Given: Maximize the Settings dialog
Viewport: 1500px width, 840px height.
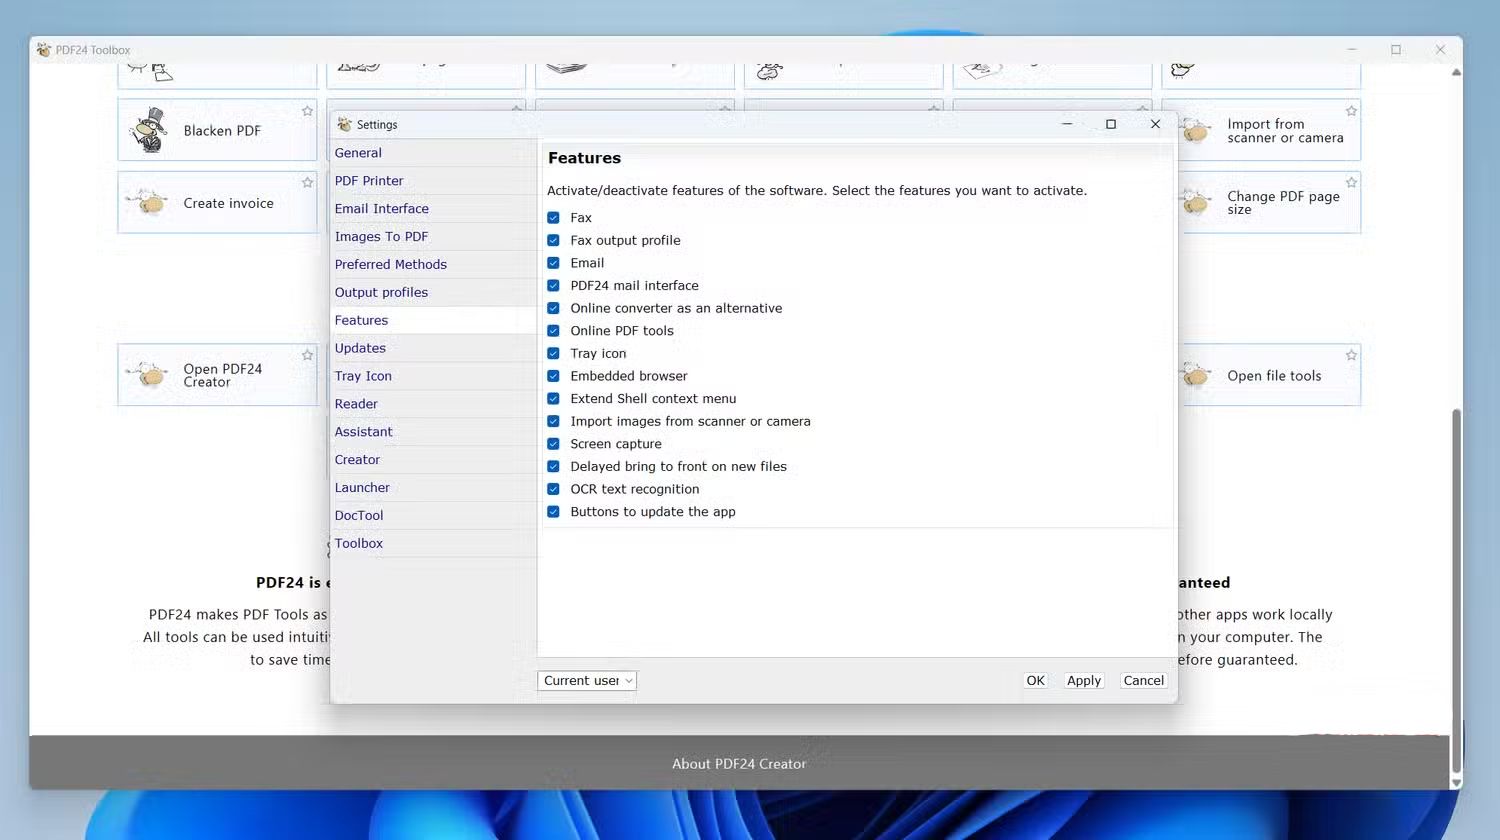Looking at the screenshot, I should (x=1111, y=124).
